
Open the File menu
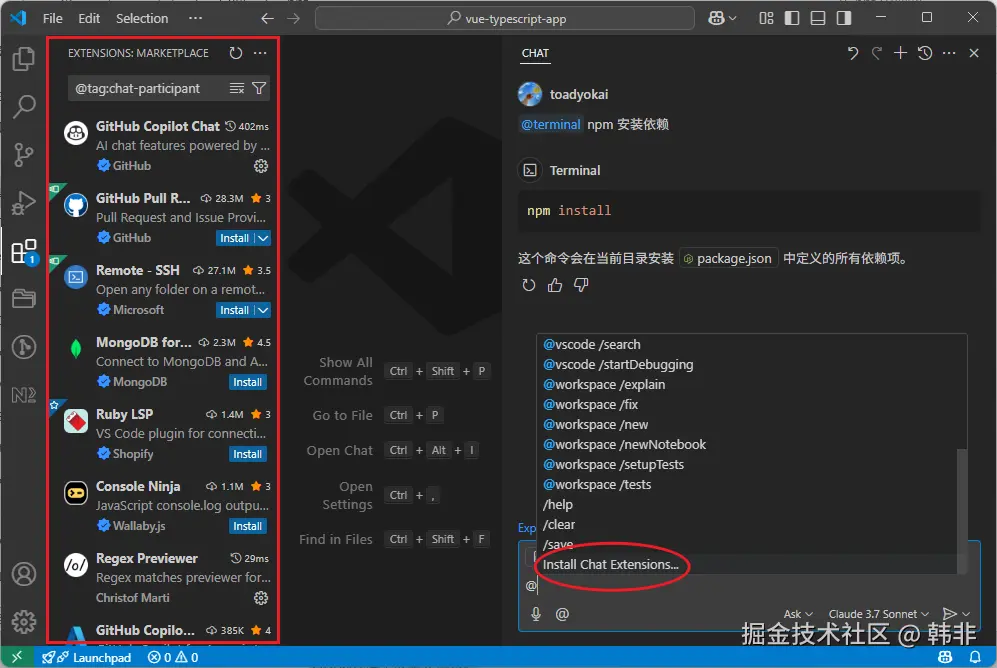click(52, 18)
